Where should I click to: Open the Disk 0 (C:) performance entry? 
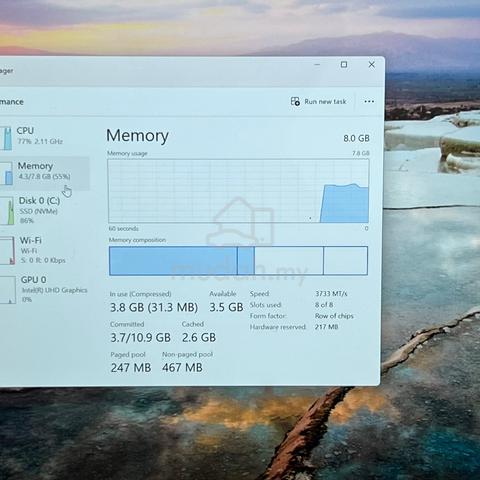[x=45, y=210]
